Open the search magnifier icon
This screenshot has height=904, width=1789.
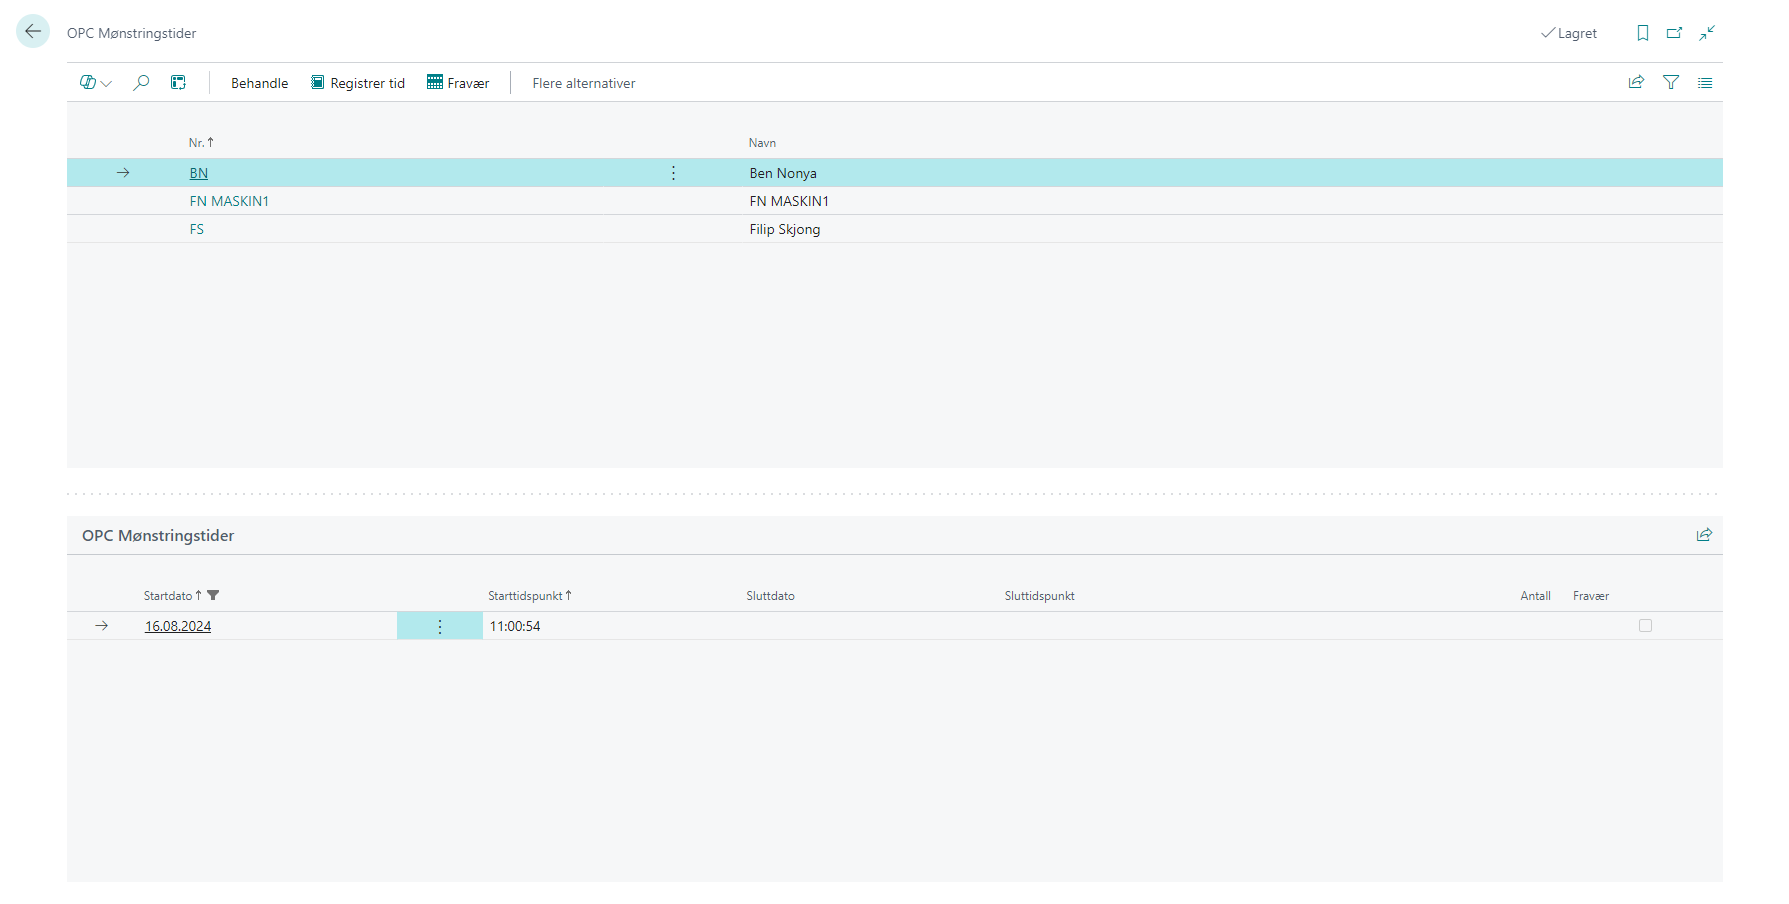coord(141,83)
